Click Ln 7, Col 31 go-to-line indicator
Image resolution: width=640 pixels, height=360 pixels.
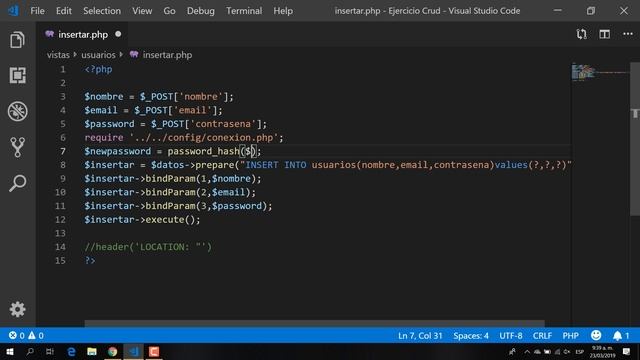point(420,336)
